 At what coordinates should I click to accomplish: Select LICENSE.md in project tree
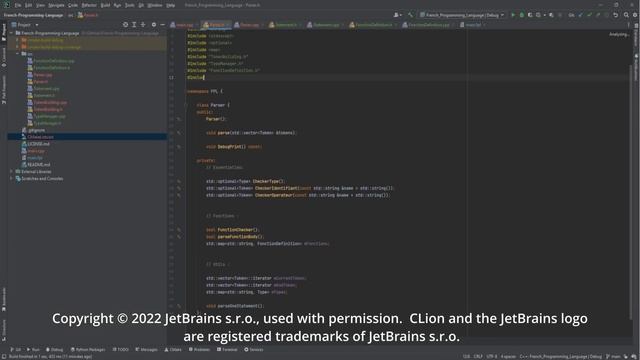coord(36,144)
